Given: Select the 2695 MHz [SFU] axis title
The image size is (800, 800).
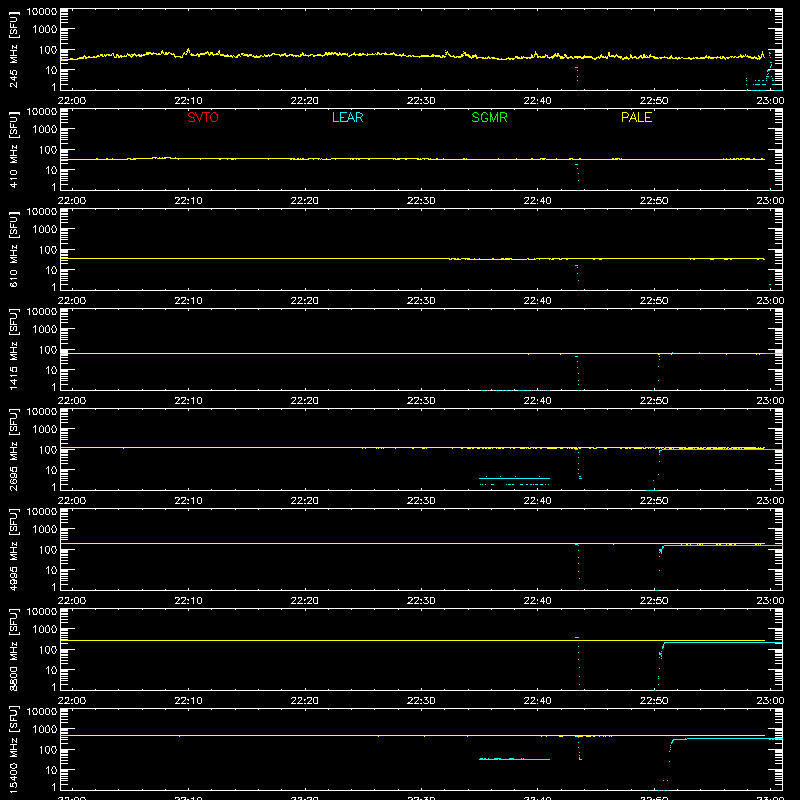Looking at the screenshot, I should coord(14,449).
